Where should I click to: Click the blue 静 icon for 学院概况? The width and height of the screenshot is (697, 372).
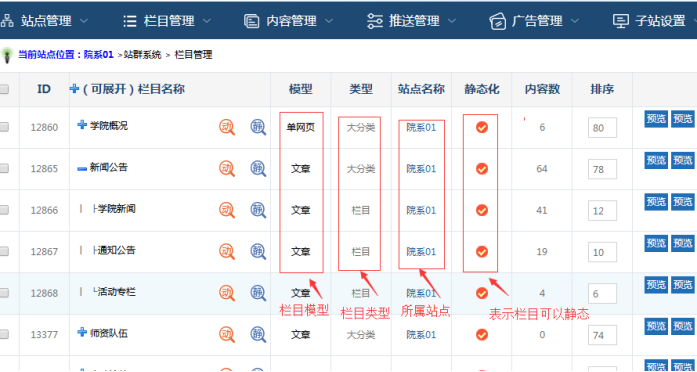pyautogui.click(x=258, y=127)
